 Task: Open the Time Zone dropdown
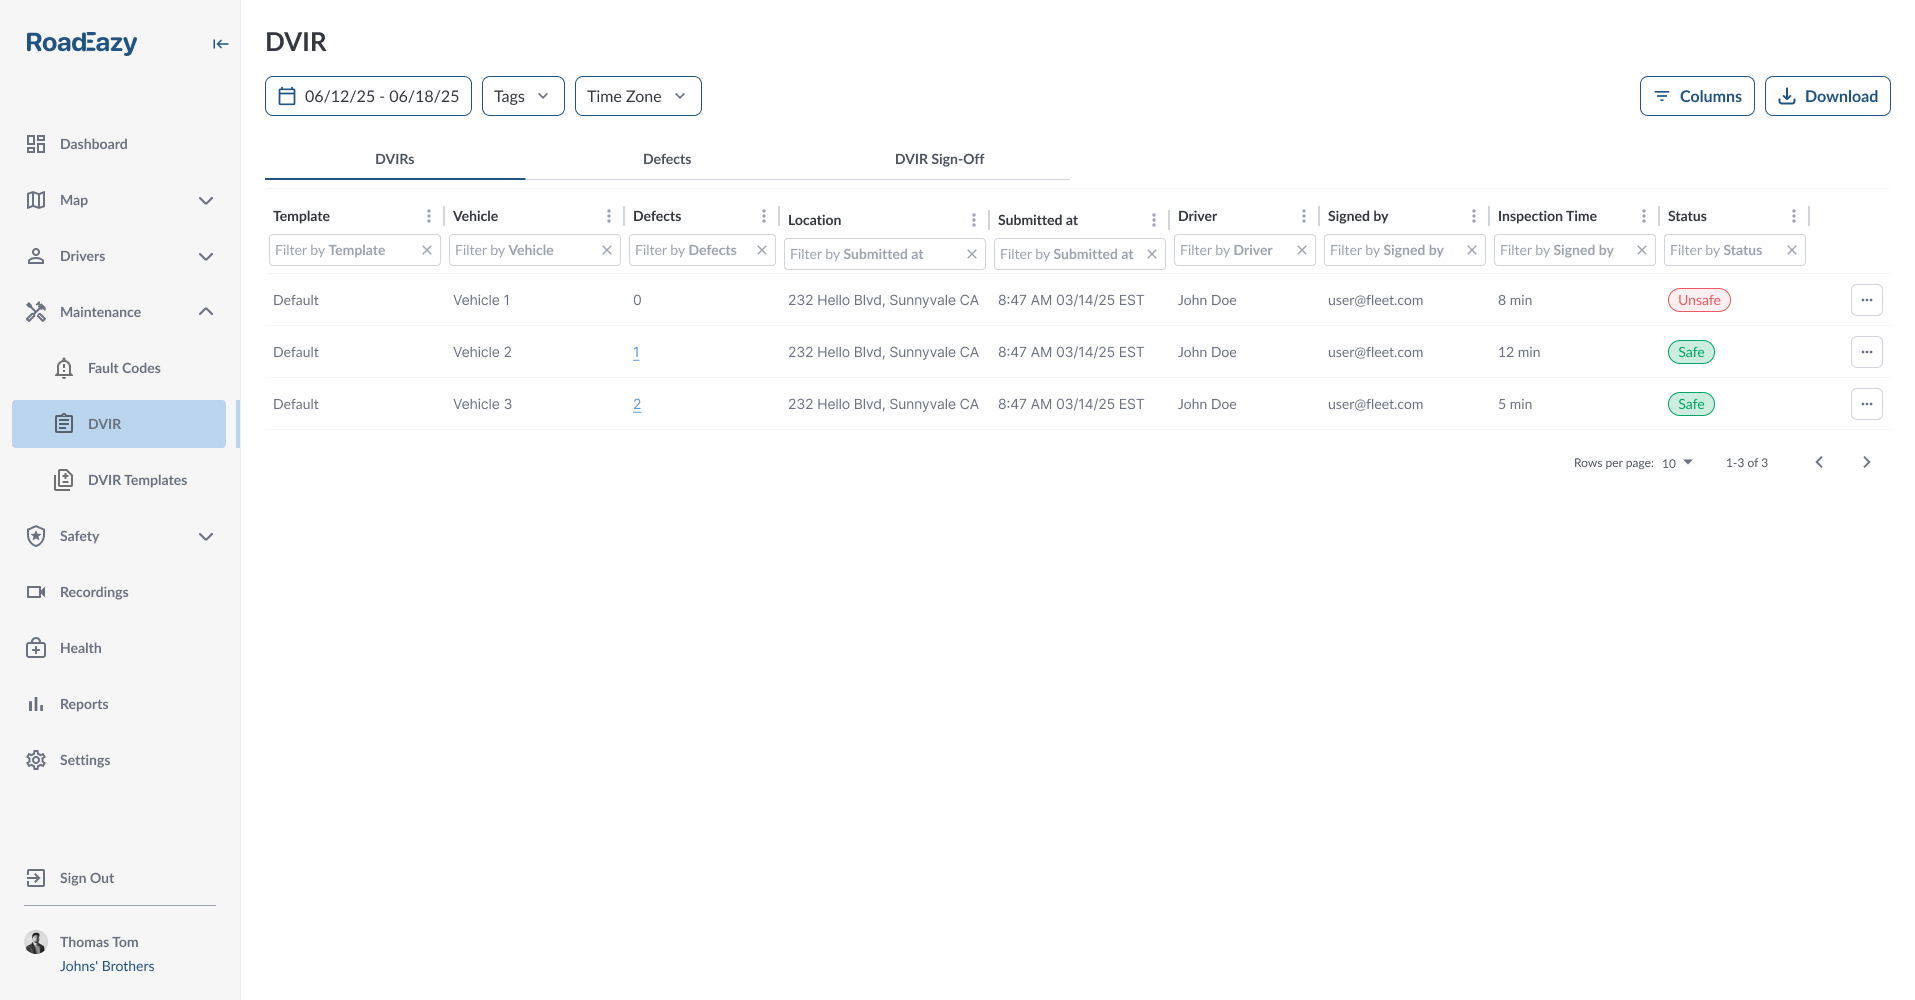(x=637, y=96)
